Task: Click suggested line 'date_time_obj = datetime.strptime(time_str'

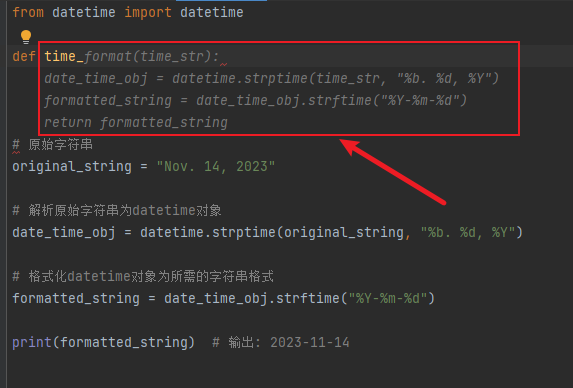Action: (x=272, y=78)
